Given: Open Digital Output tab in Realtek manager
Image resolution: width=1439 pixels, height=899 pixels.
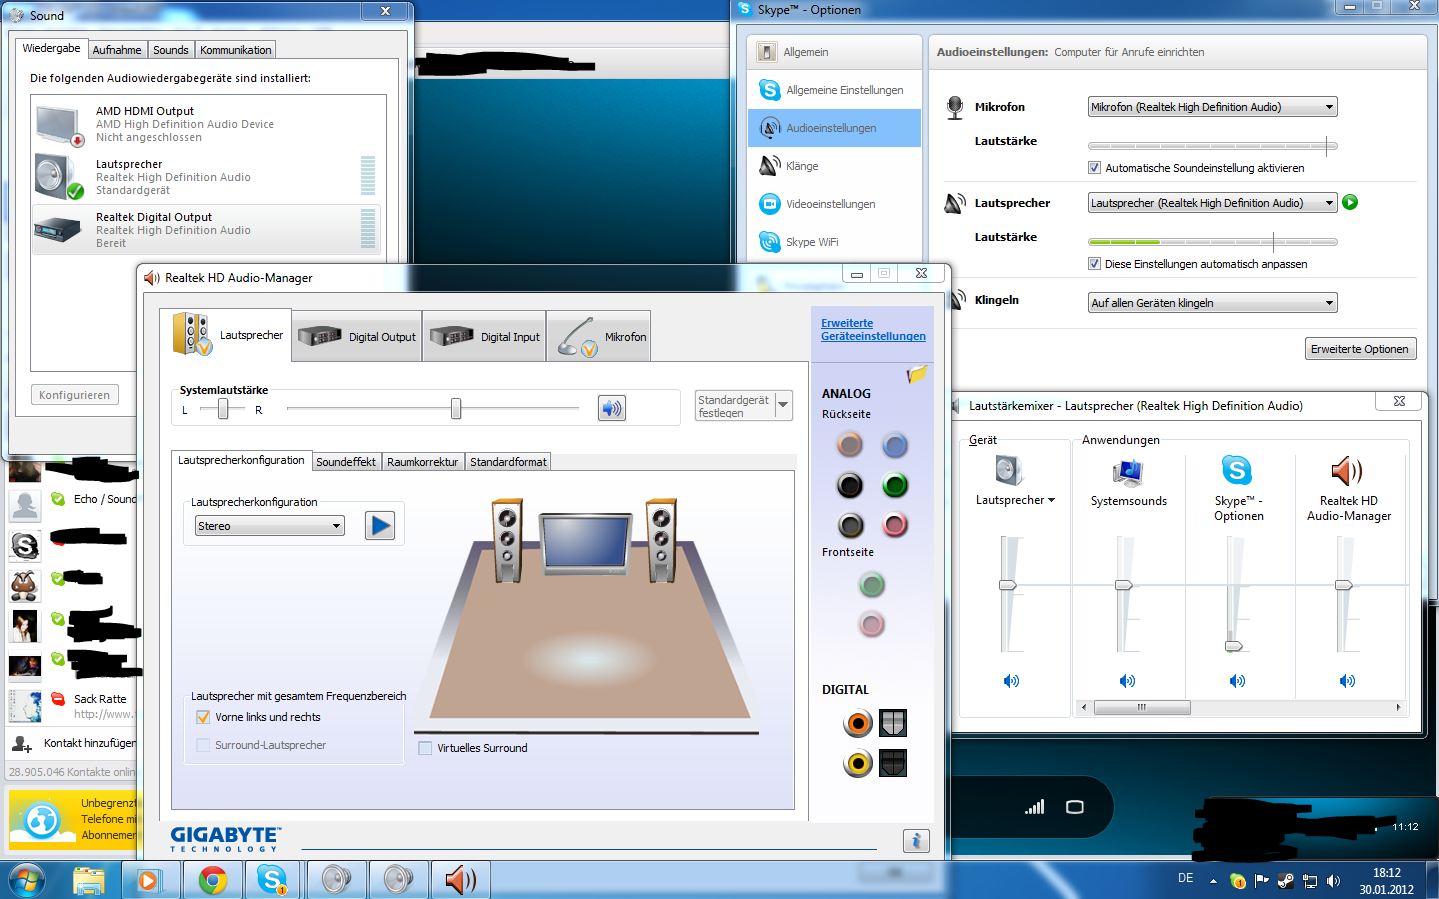Looking at the screenshot, I should click(x=357, y=337).
